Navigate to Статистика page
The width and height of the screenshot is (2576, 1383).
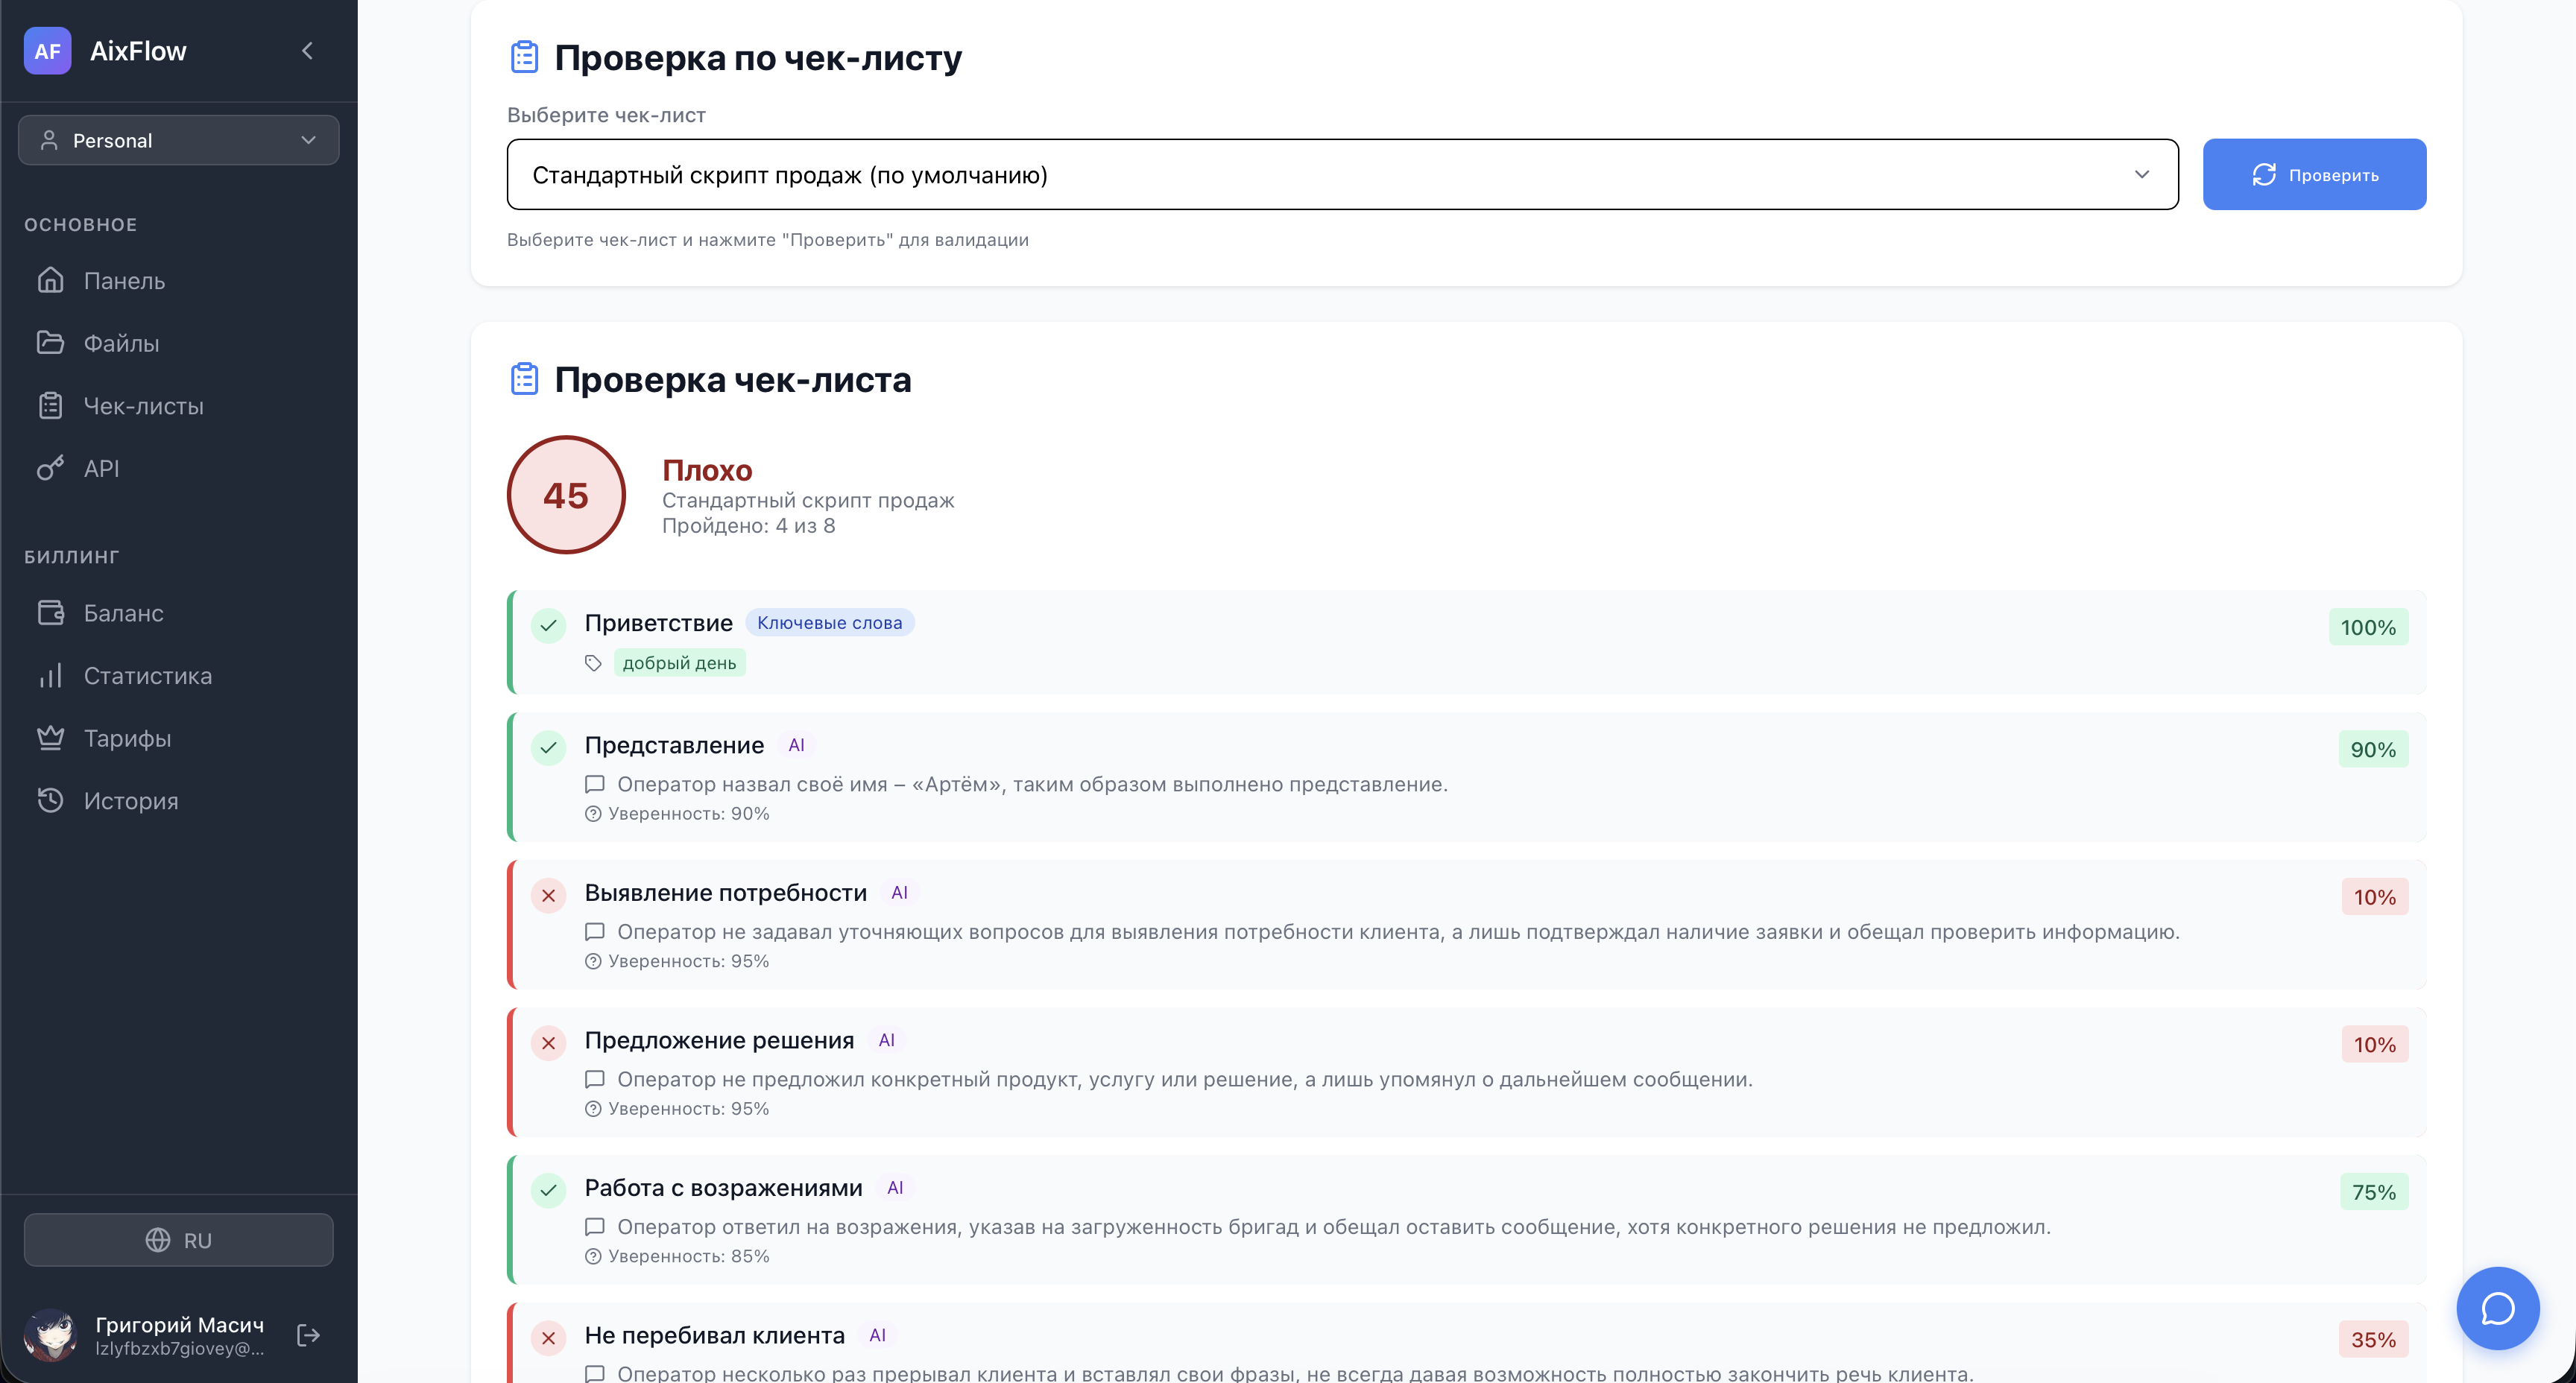click(x=147, y=676)
